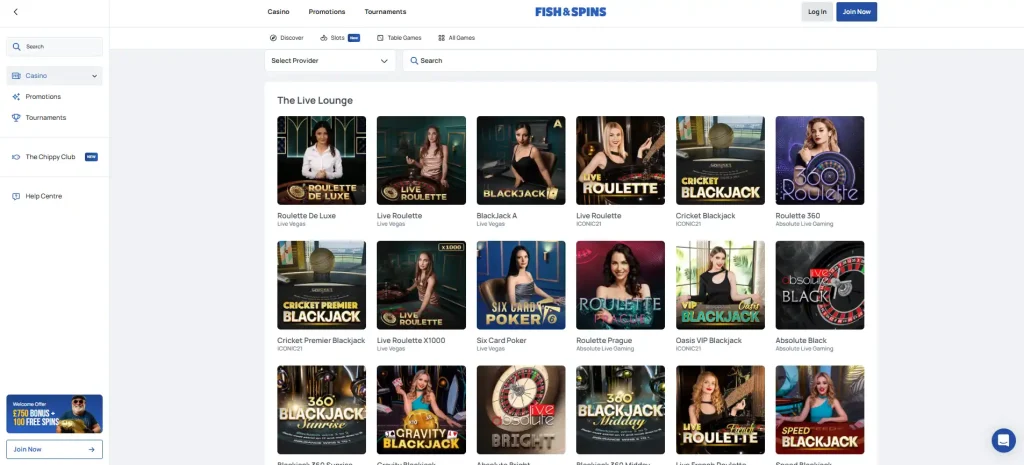Click the All Games grid icon
1024x465 pixels.
(x=441, y=38)
